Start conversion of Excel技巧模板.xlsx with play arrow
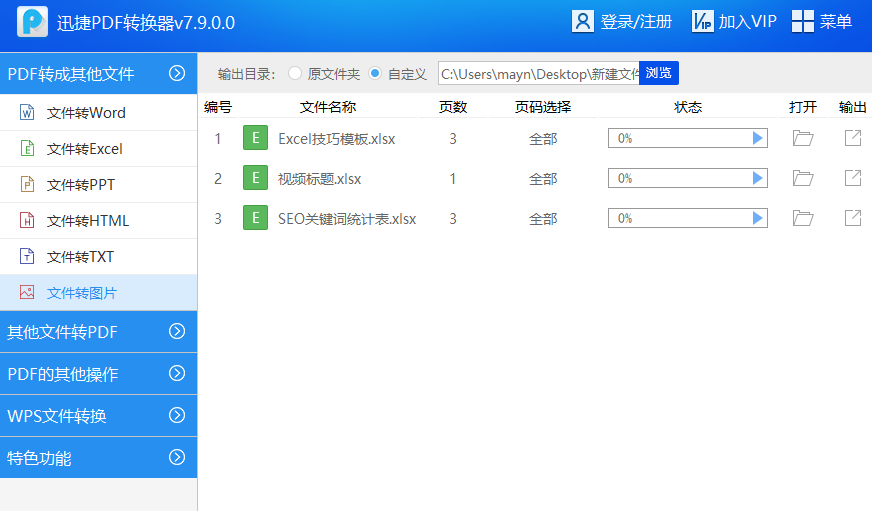Viewport: 872px width, 511px height. [x=757, y=138]
